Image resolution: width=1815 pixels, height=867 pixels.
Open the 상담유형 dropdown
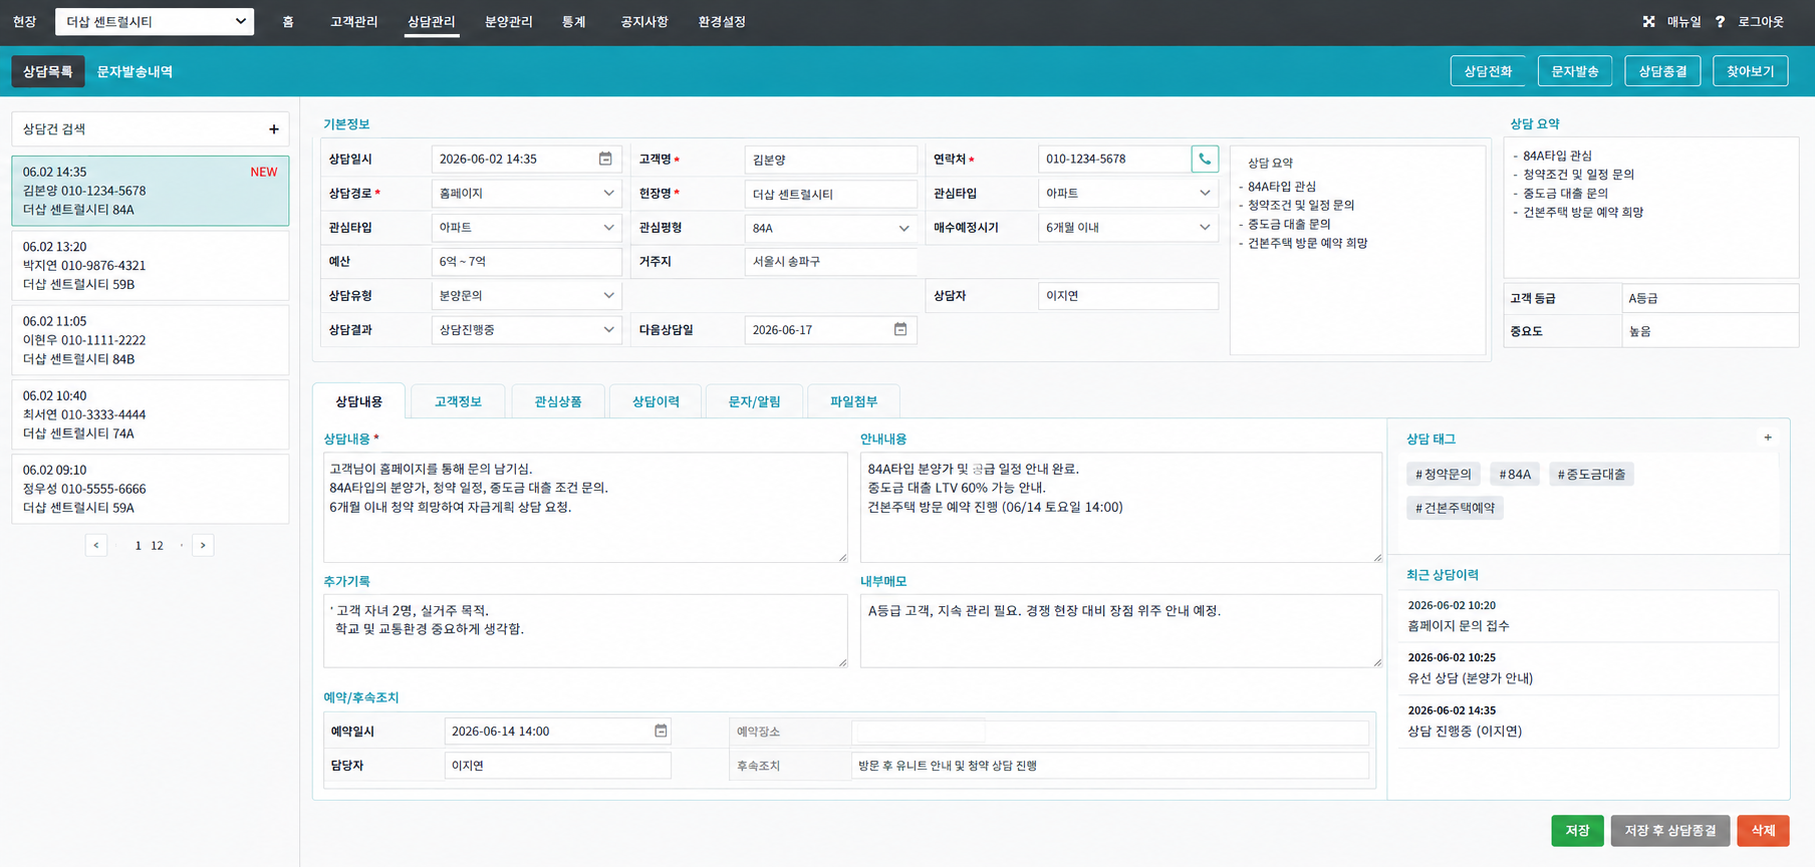(x=526, y=295)
